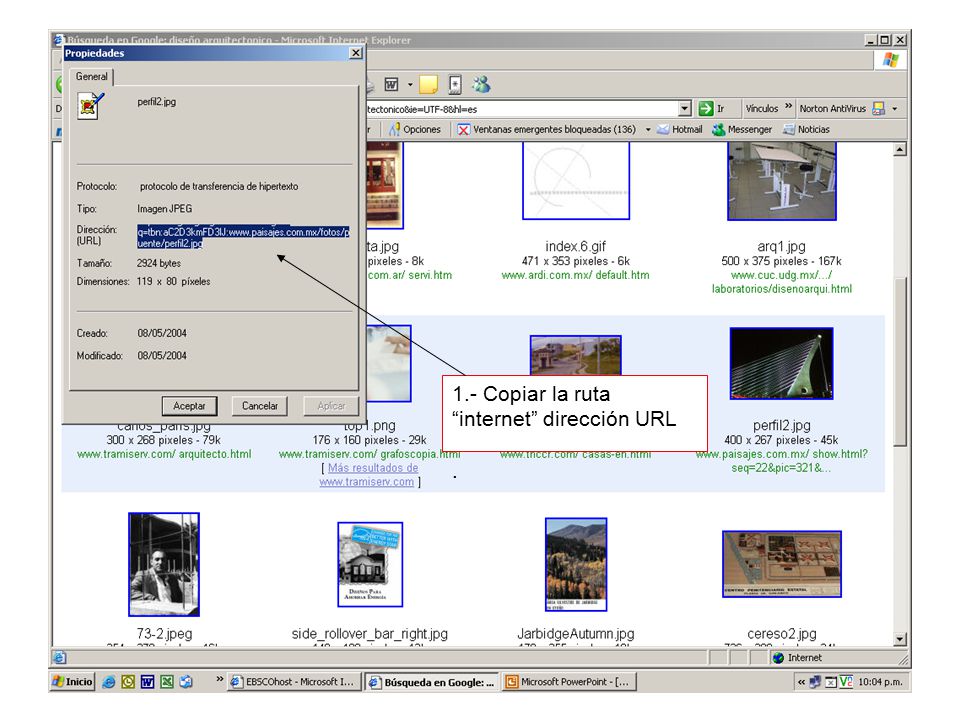The width and height of the screenshot is (960, 720).
Task: Click the Internet zone globe in status bar
Action: [779, 658]
